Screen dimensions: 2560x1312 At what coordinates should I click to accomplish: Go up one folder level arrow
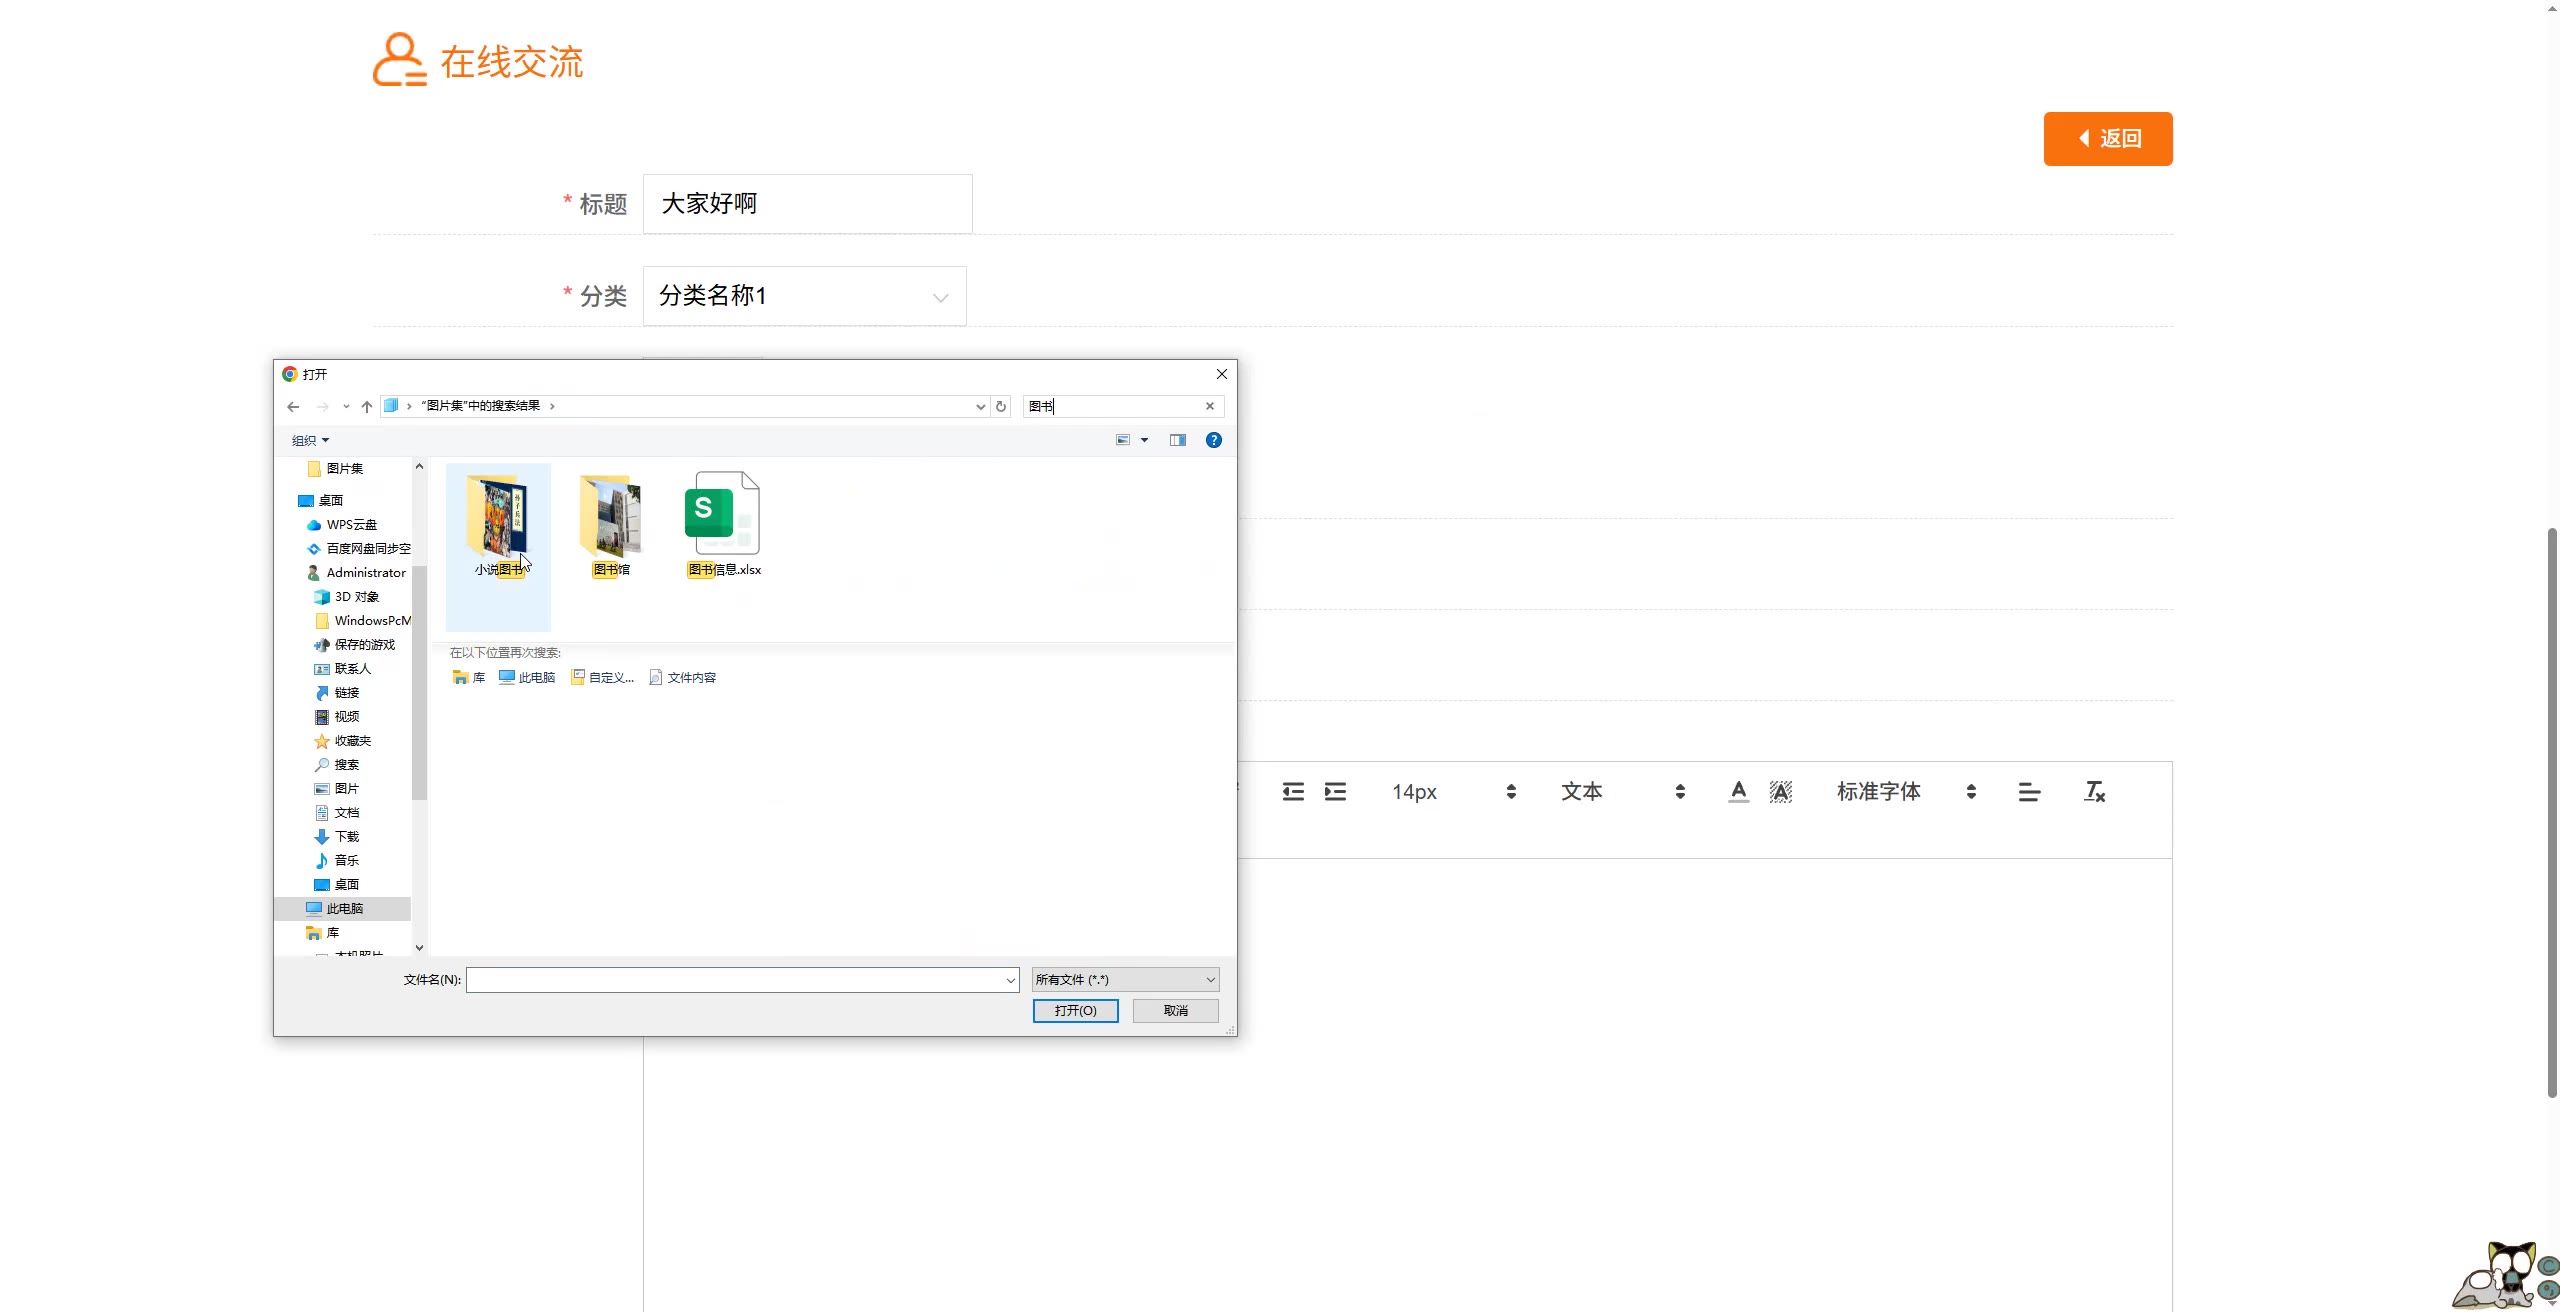[x=367, y=406]
